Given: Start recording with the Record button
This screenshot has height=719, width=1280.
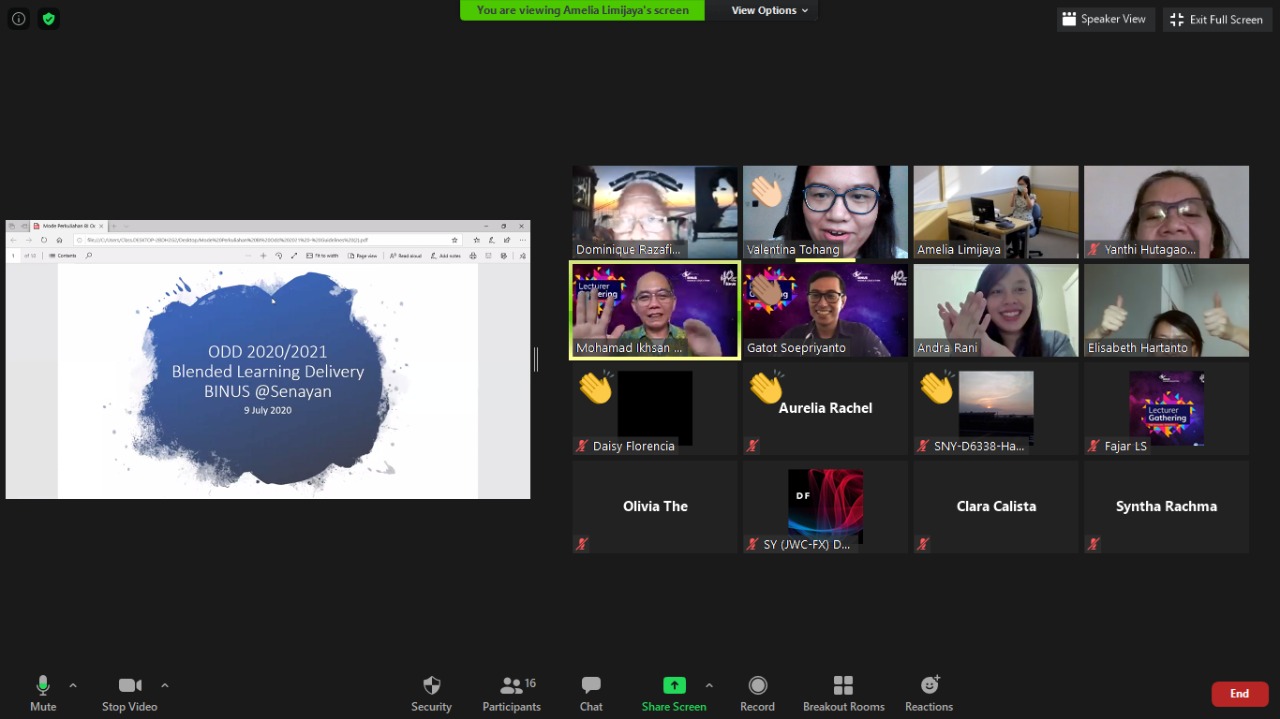Looking at the screenshot, I should pyautogui.click(x=757, y=692).
